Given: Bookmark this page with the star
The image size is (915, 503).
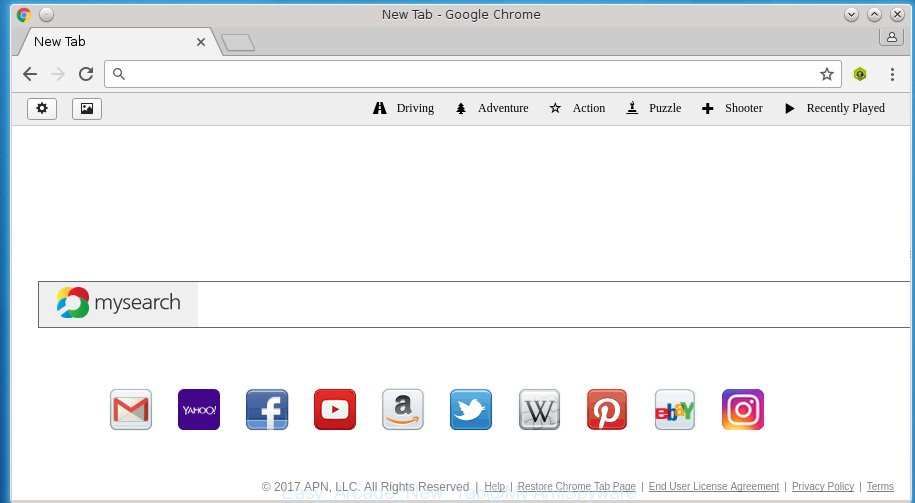Looking at the screenshot, I should pos(827,74).
